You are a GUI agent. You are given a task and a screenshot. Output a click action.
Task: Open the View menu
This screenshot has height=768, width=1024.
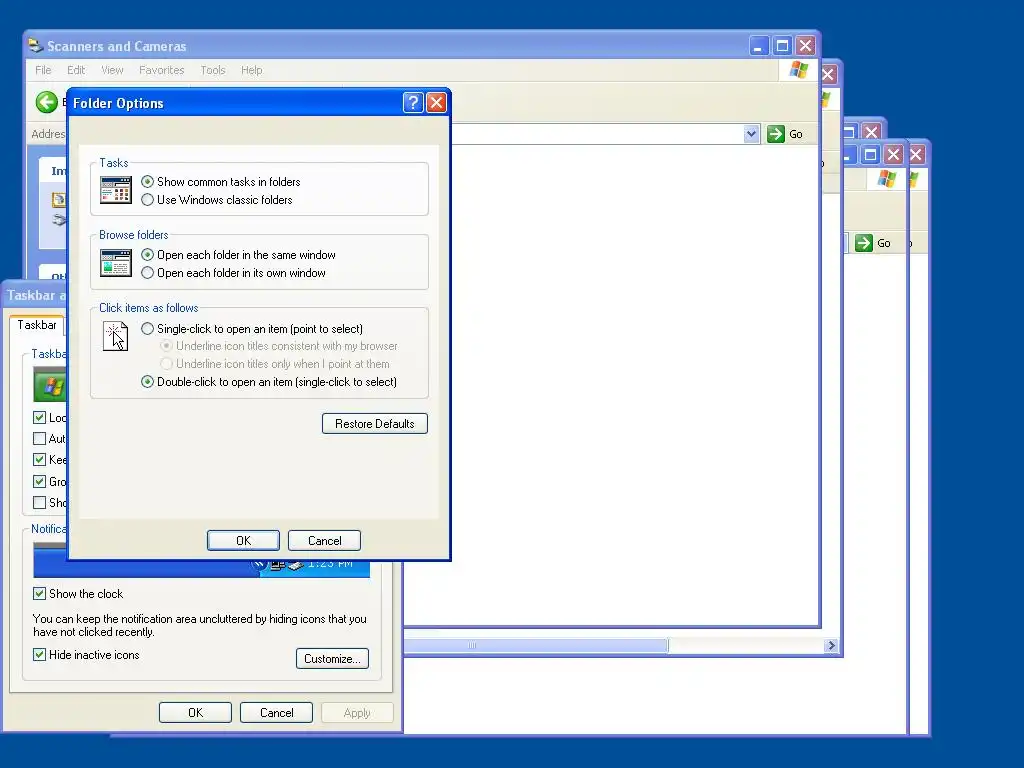(112, 70)
